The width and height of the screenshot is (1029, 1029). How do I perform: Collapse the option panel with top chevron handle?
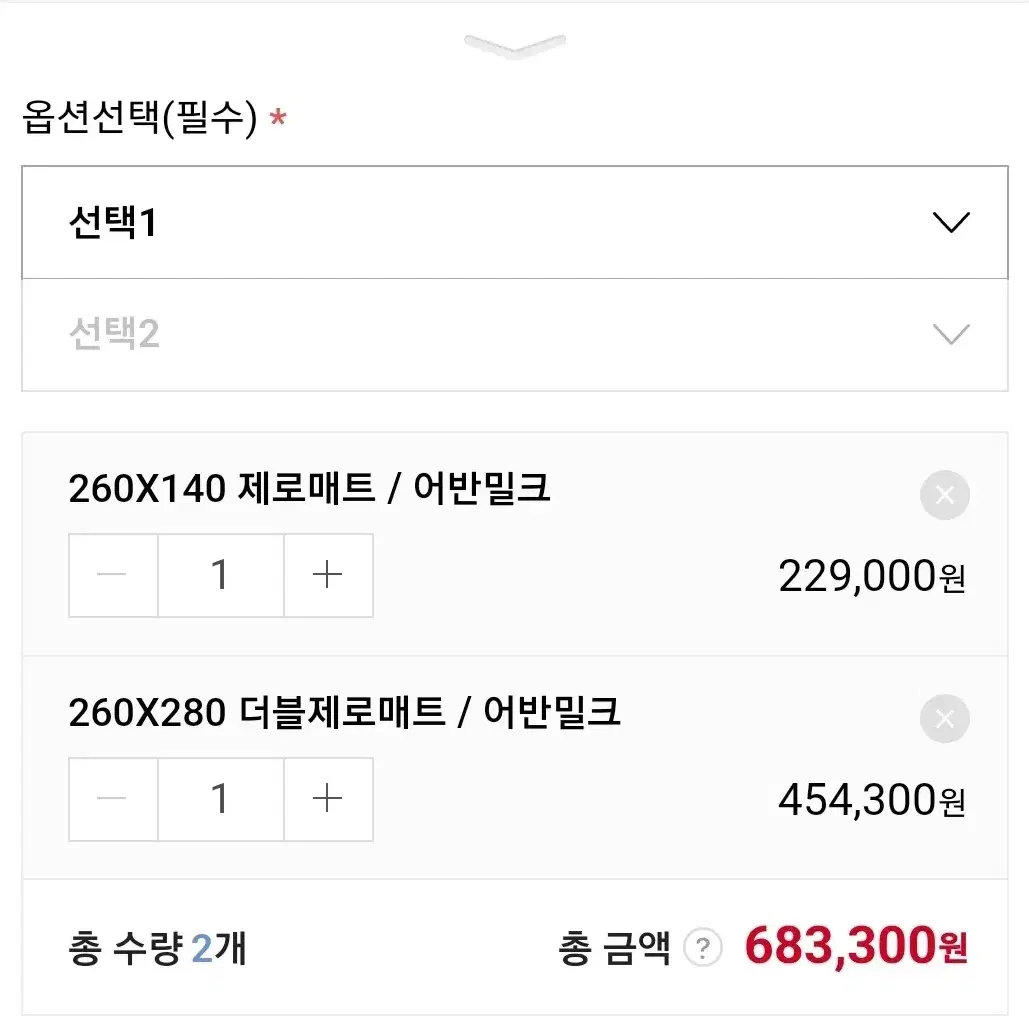coord(514,45)
